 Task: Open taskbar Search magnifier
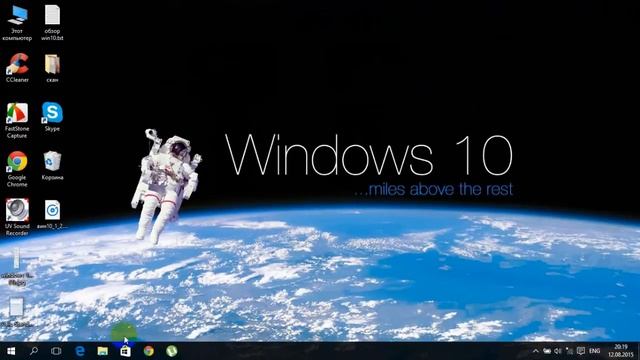(34, 351)
